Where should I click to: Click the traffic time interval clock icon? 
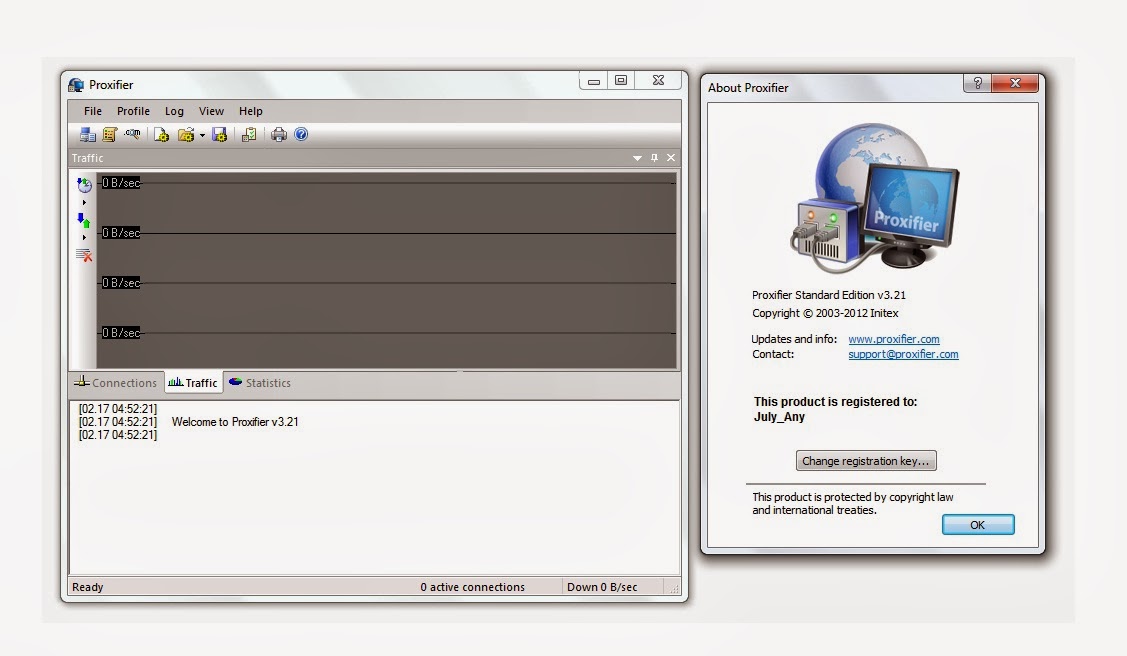84,185
